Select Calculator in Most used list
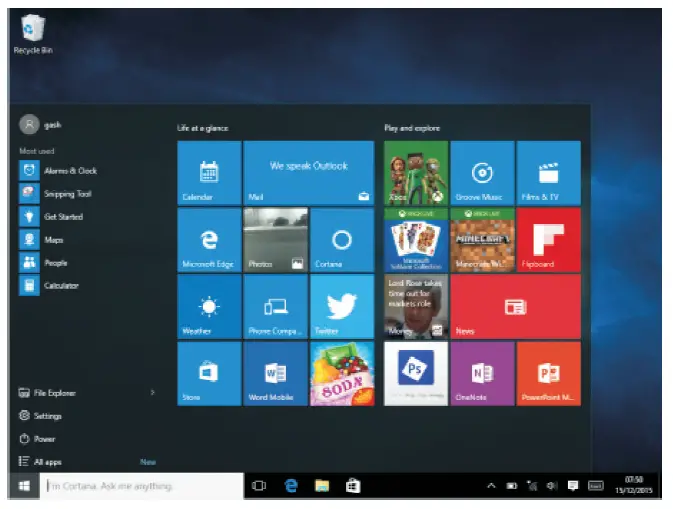This screenshot has height=509, width=673. pyautogui.click(x=60, y=286)
